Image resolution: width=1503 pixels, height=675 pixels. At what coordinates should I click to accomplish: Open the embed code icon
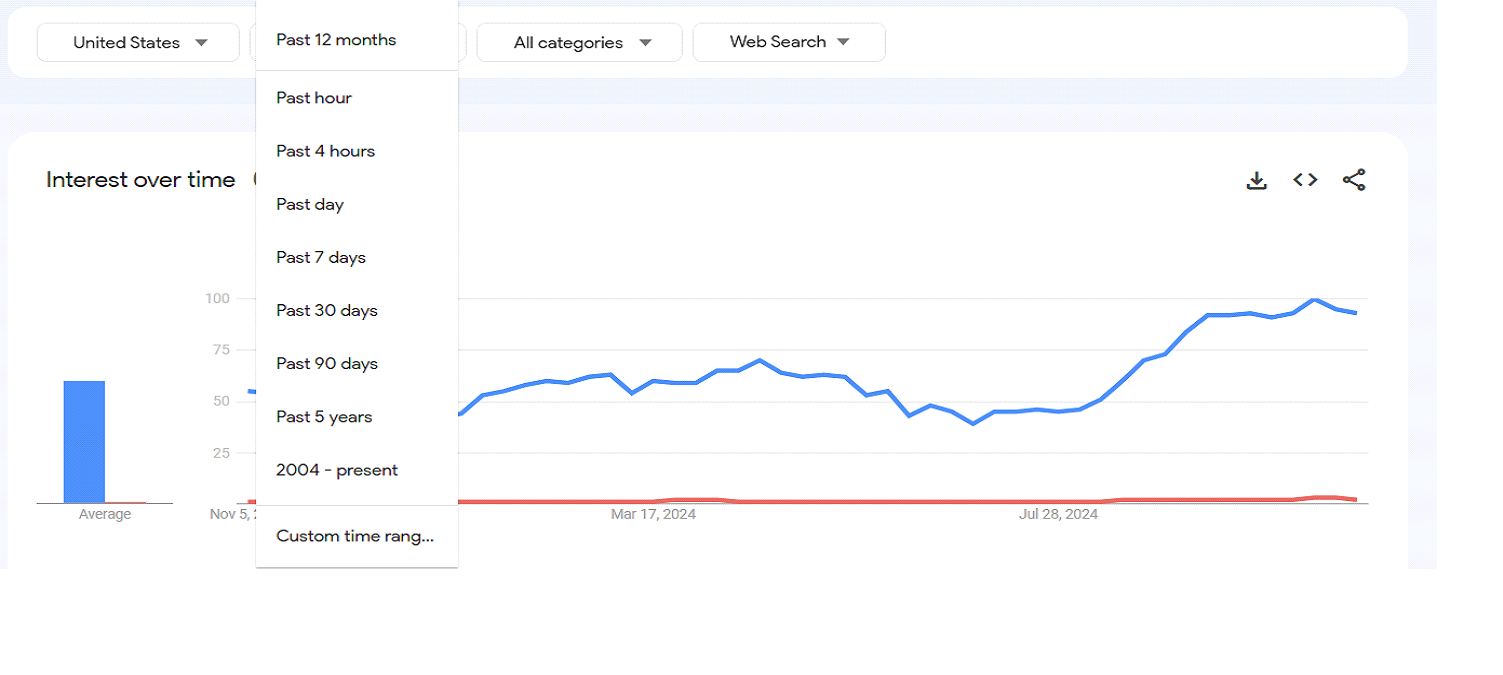click(x=1305, y=180)
